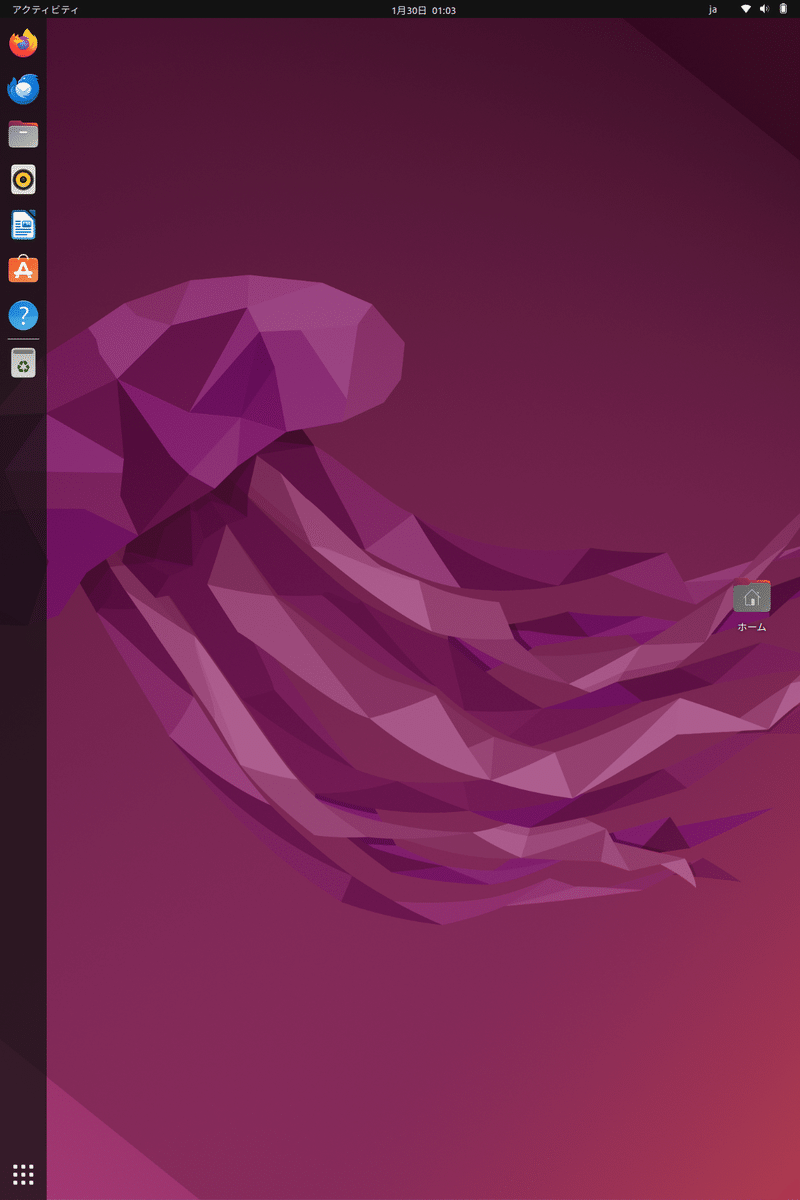800x1200 pixels.
Task: Launch Firefox from the dock
Action: point(23,44)
